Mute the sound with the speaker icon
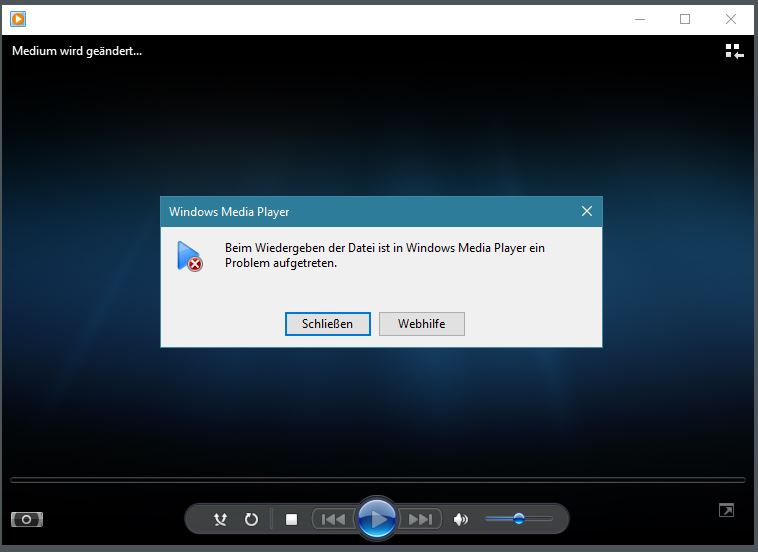 [460, 520]
